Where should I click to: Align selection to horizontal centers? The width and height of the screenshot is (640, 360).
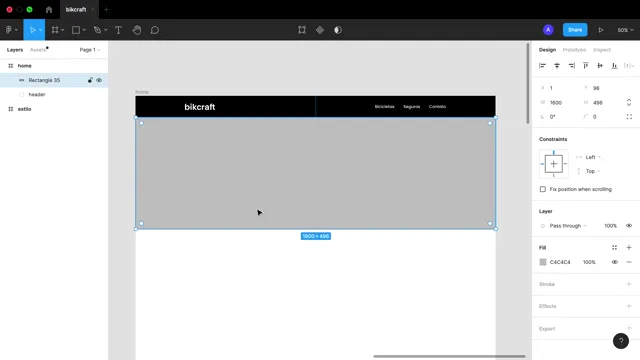point(557,66)
